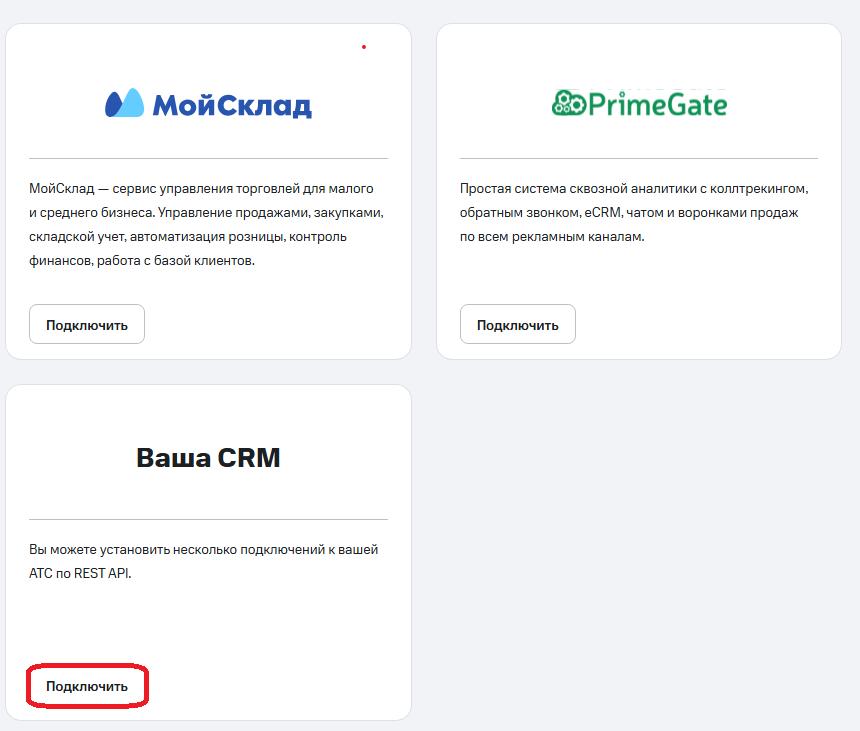Click the МойСклад wordmark text

(231, 105)
